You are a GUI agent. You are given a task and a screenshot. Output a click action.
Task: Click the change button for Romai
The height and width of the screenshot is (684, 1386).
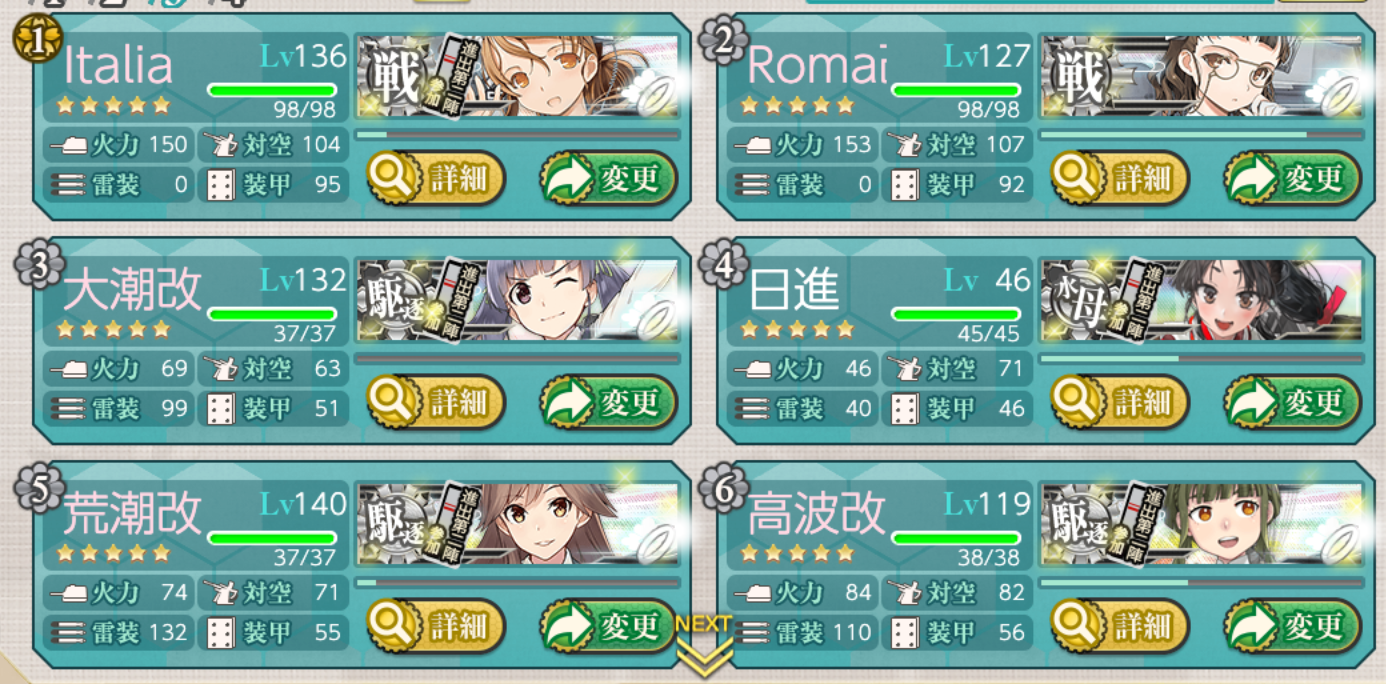[1294, 179]
